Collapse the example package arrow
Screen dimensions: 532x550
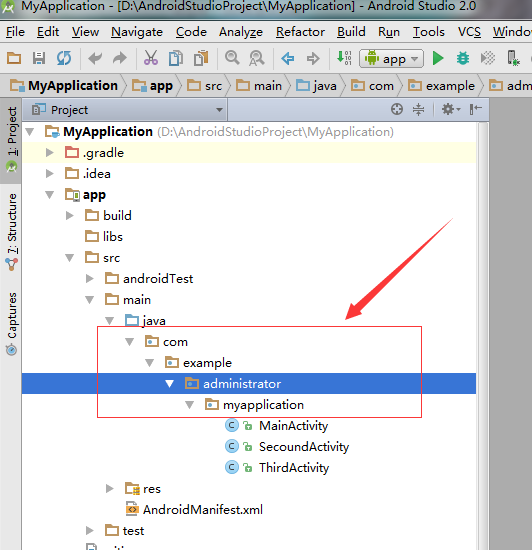[x=150, y=363]
